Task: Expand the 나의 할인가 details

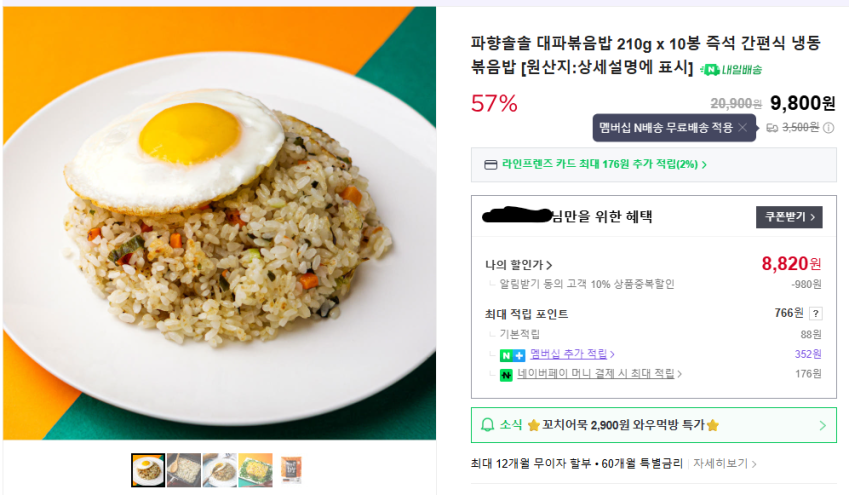Action: (519, 265)
